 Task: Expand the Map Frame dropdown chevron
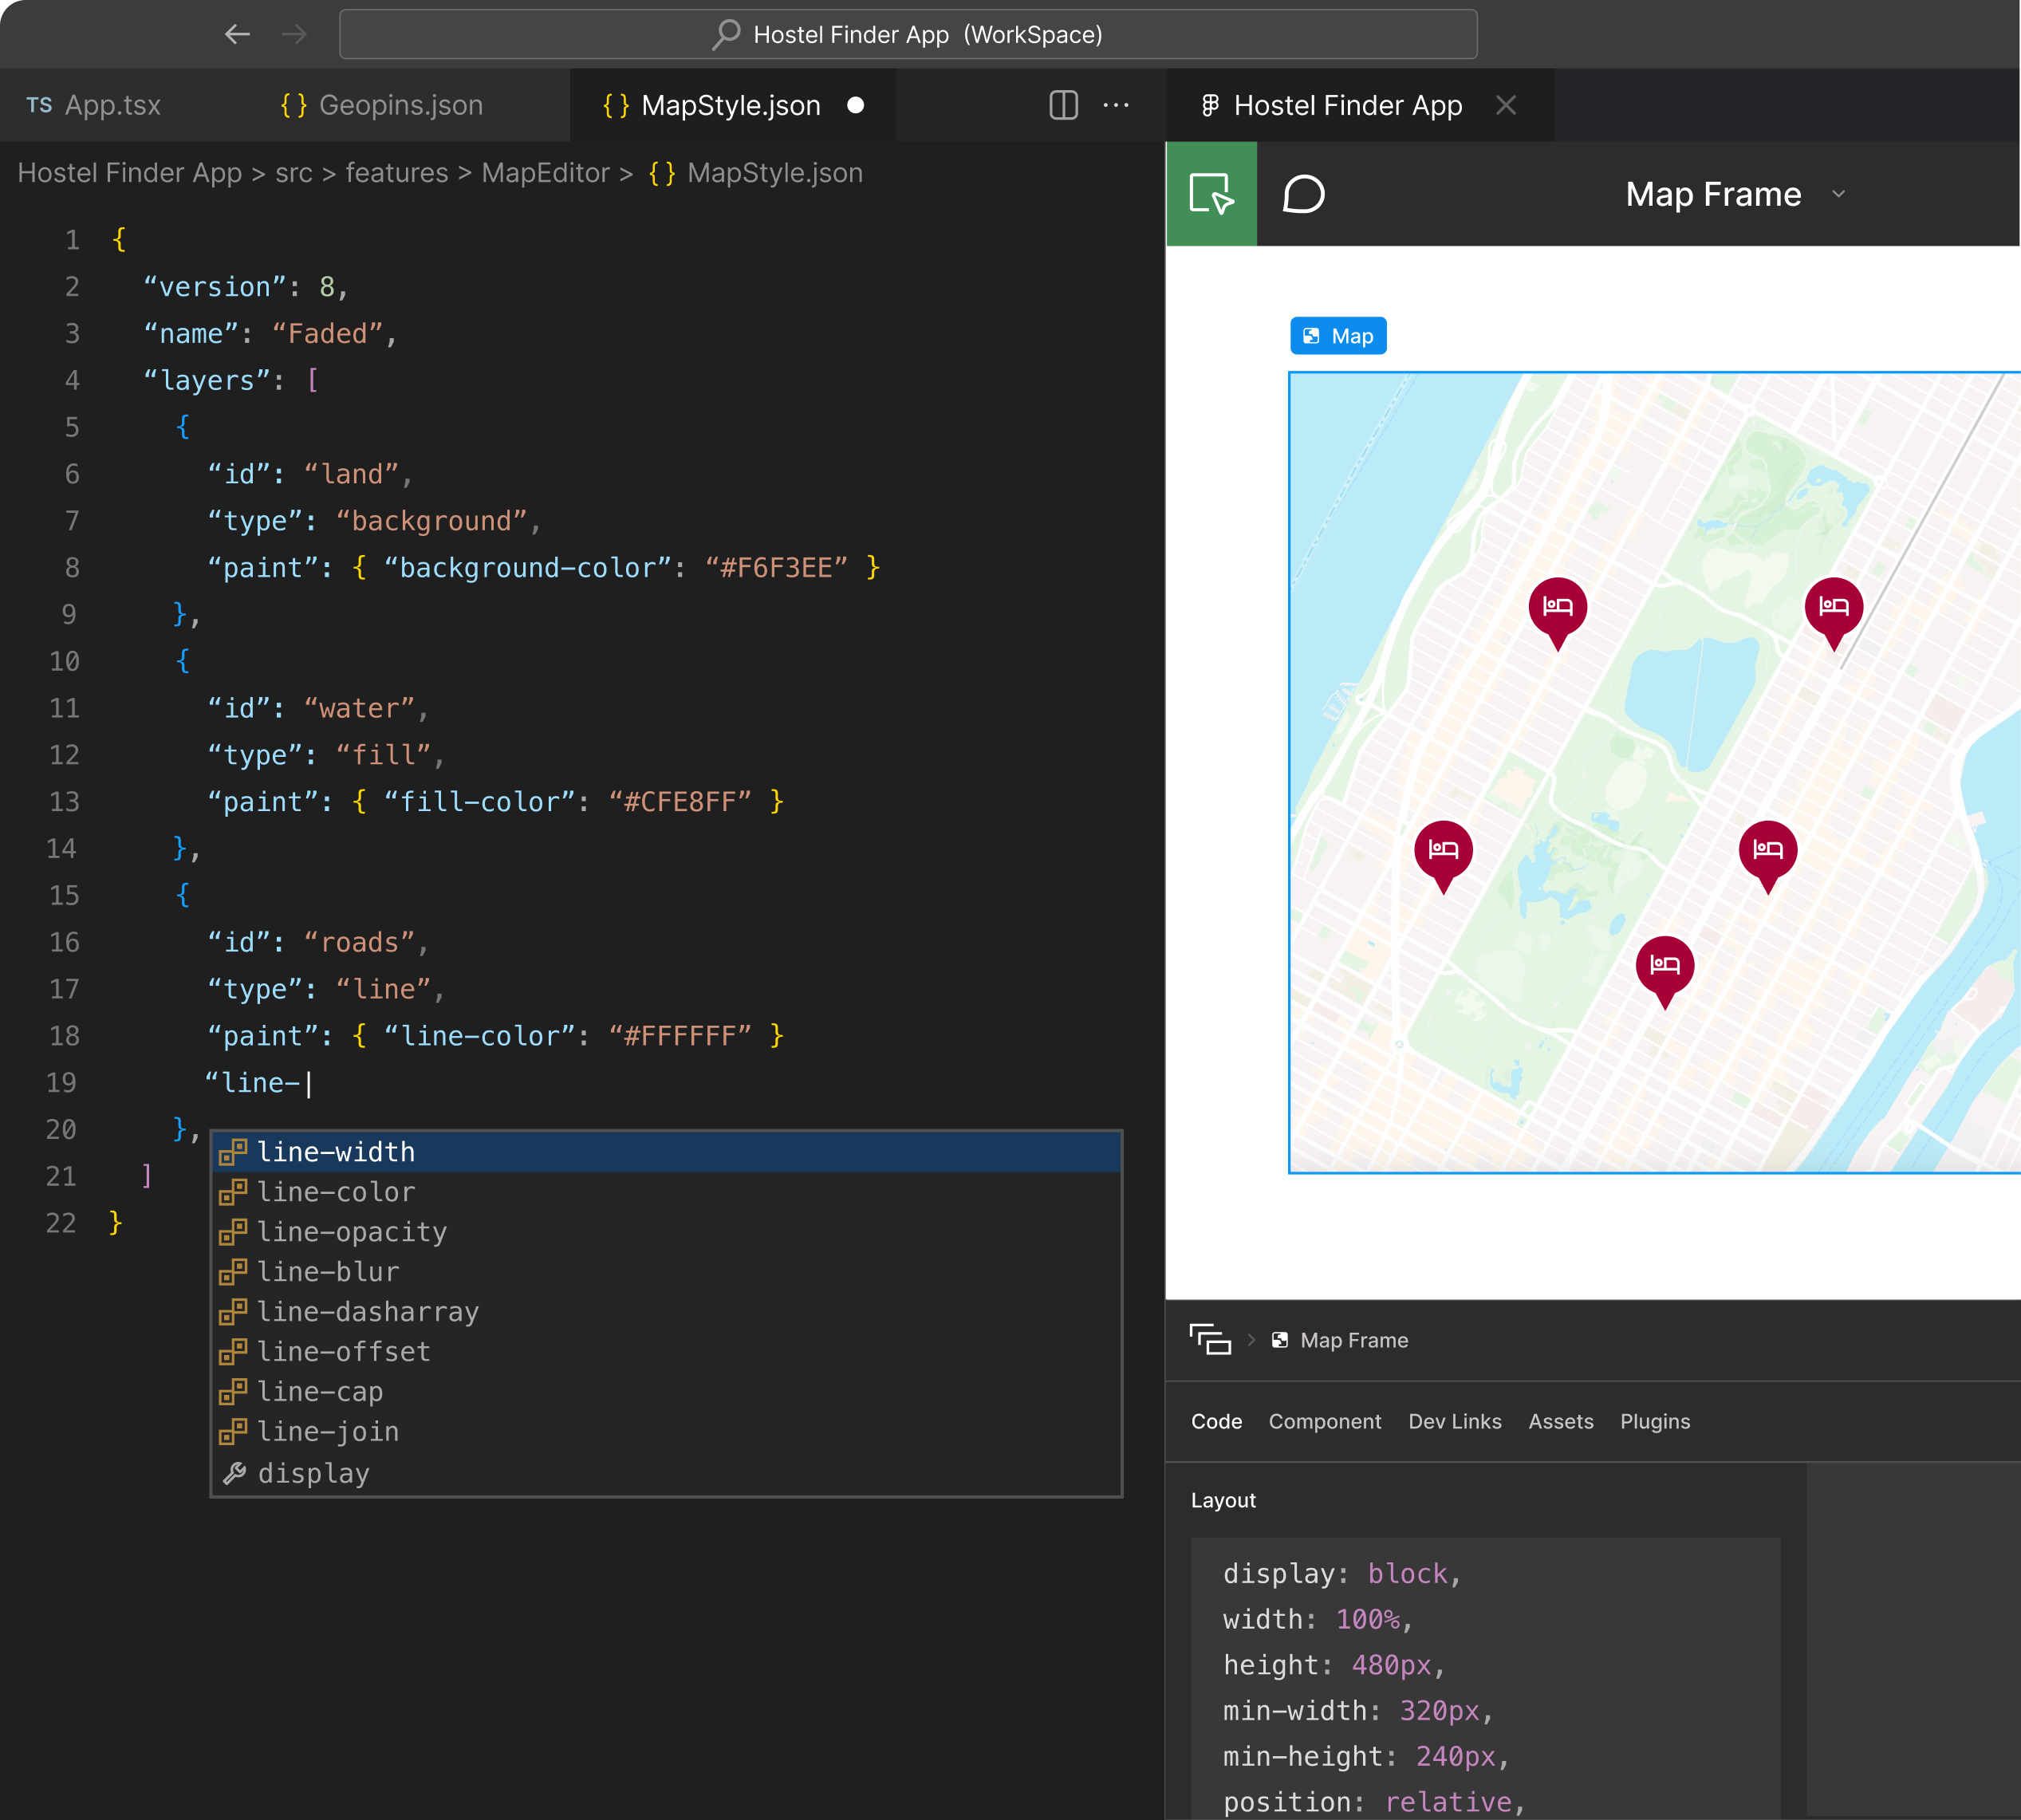click(1838, 194)
